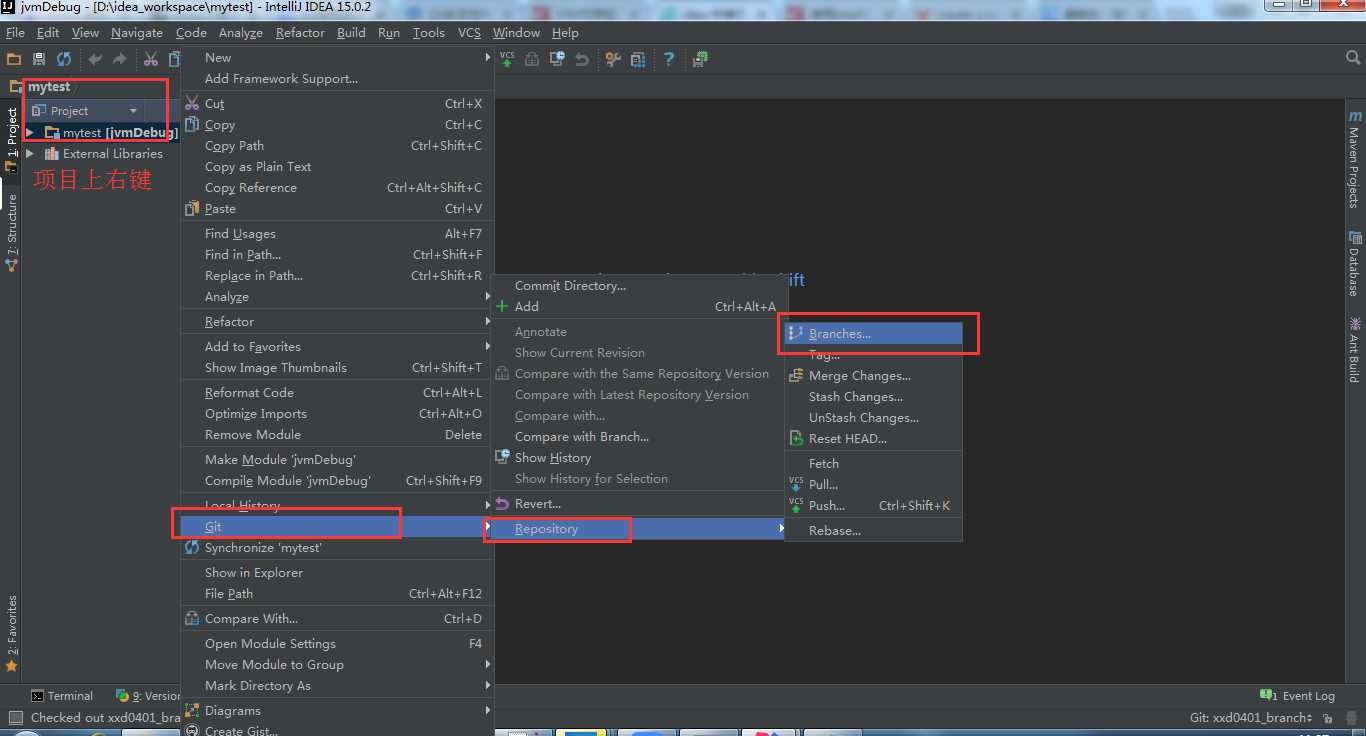The width and height of the screenshot is (1366, 736).
Task: Select Rebase... entry
Action: click(873, 531)
